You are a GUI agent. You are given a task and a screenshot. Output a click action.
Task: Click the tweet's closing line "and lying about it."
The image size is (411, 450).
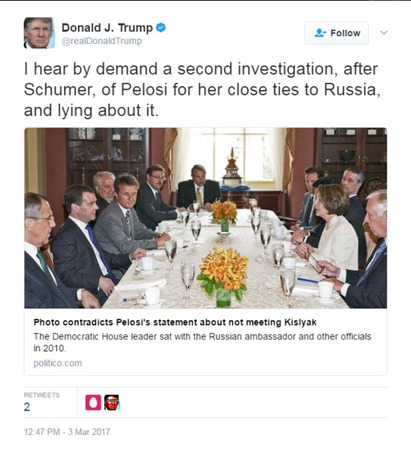coord(91,110)
